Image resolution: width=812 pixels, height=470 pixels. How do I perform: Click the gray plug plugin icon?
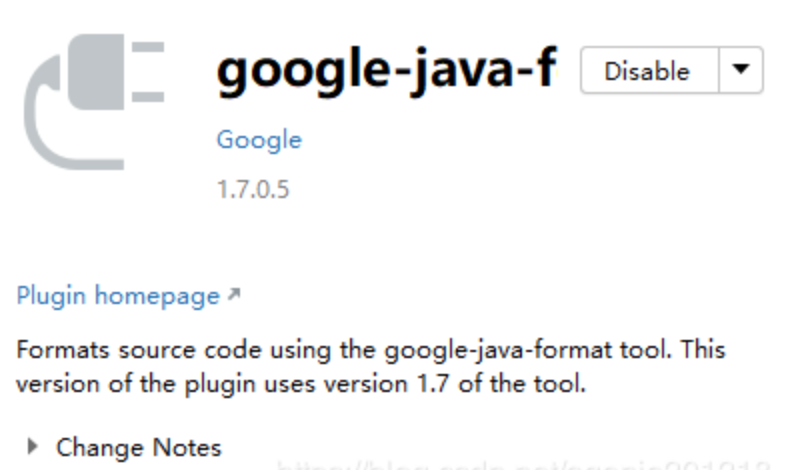tap(94, 102)
